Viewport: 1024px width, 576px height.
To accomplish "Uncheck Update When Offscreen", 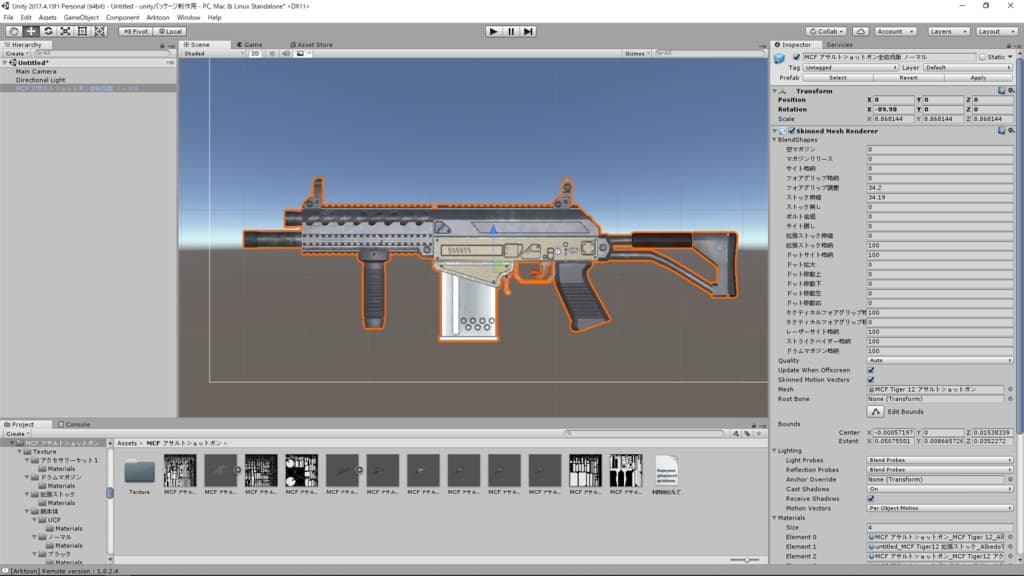I will 870,370.
